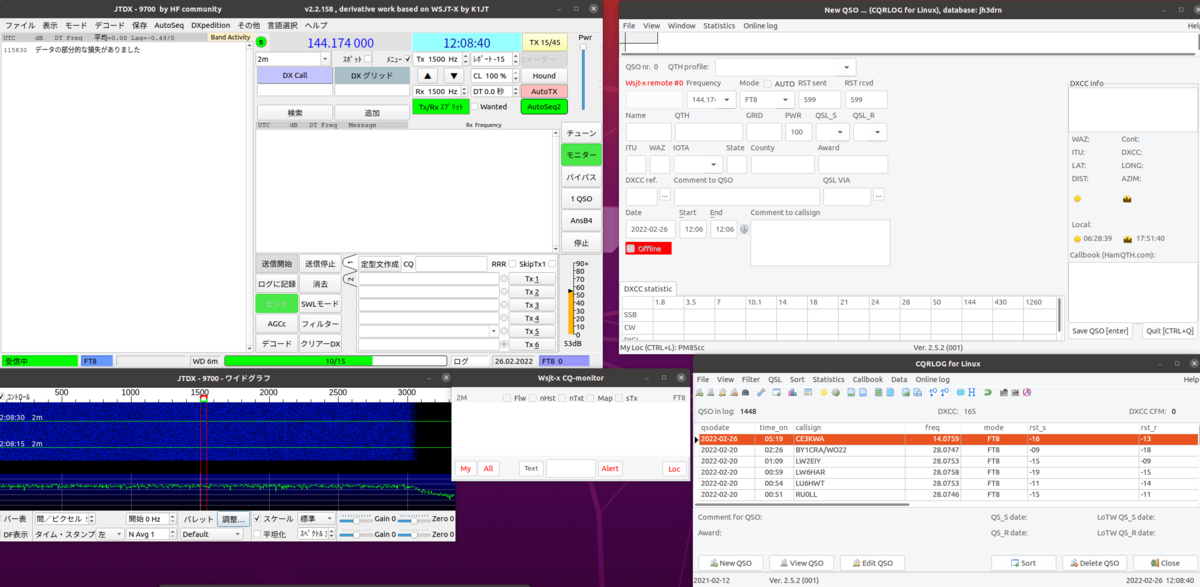Click the crown icon next to Local sunset time
Image resolution: width=1200 pixels, height=587 pixels.
click(1129, 239)
